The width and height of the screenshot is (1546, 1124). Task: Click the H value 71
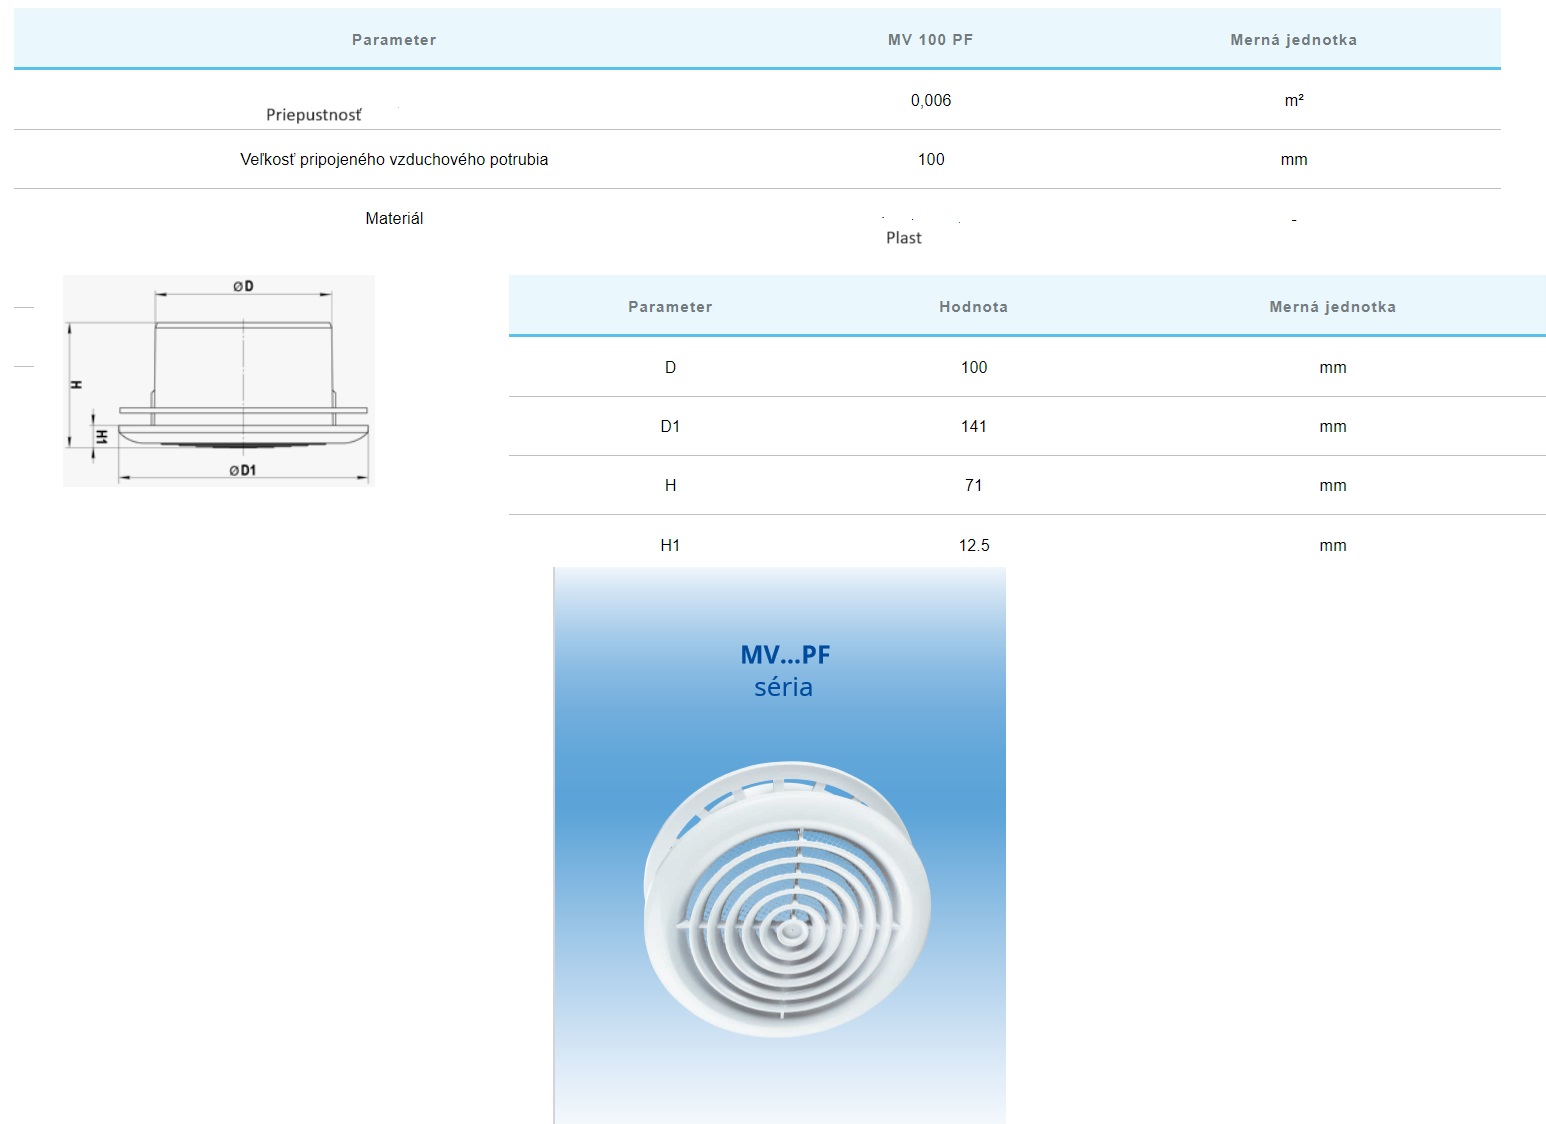coord(973,485)
